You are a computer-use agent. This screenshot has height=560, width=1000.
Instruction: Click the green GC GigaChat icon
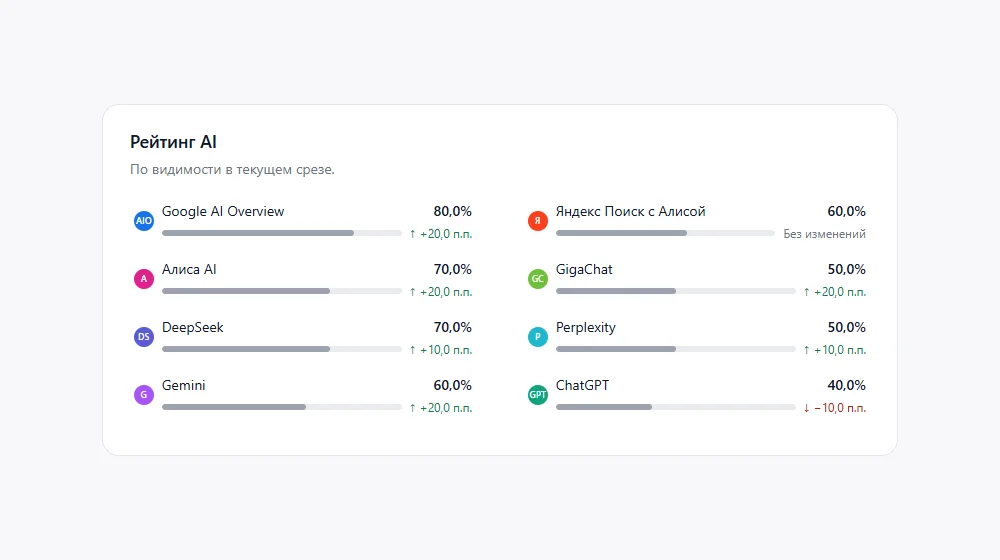coord(538,279)
